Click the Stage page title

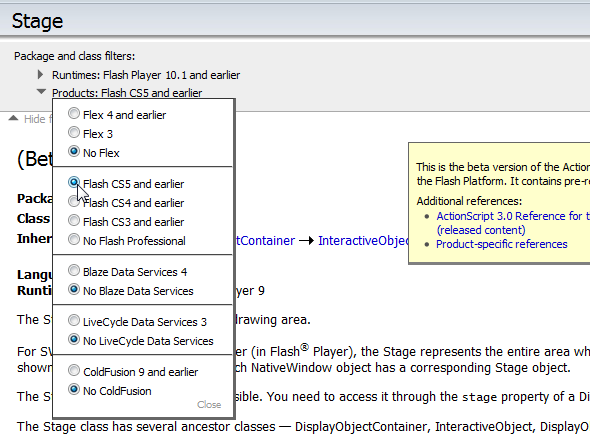tap(37, 21)
